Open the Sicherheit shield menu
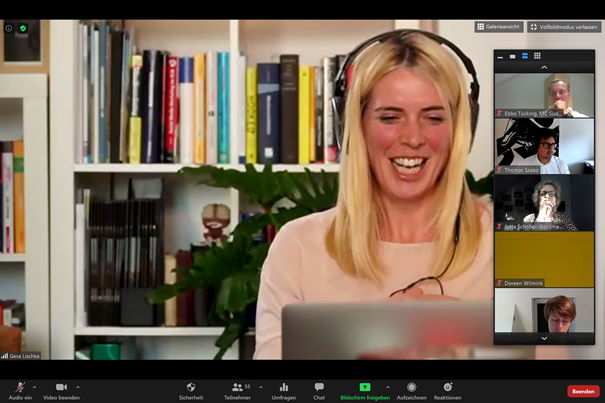605x403 pixels. tap(190, 388)
